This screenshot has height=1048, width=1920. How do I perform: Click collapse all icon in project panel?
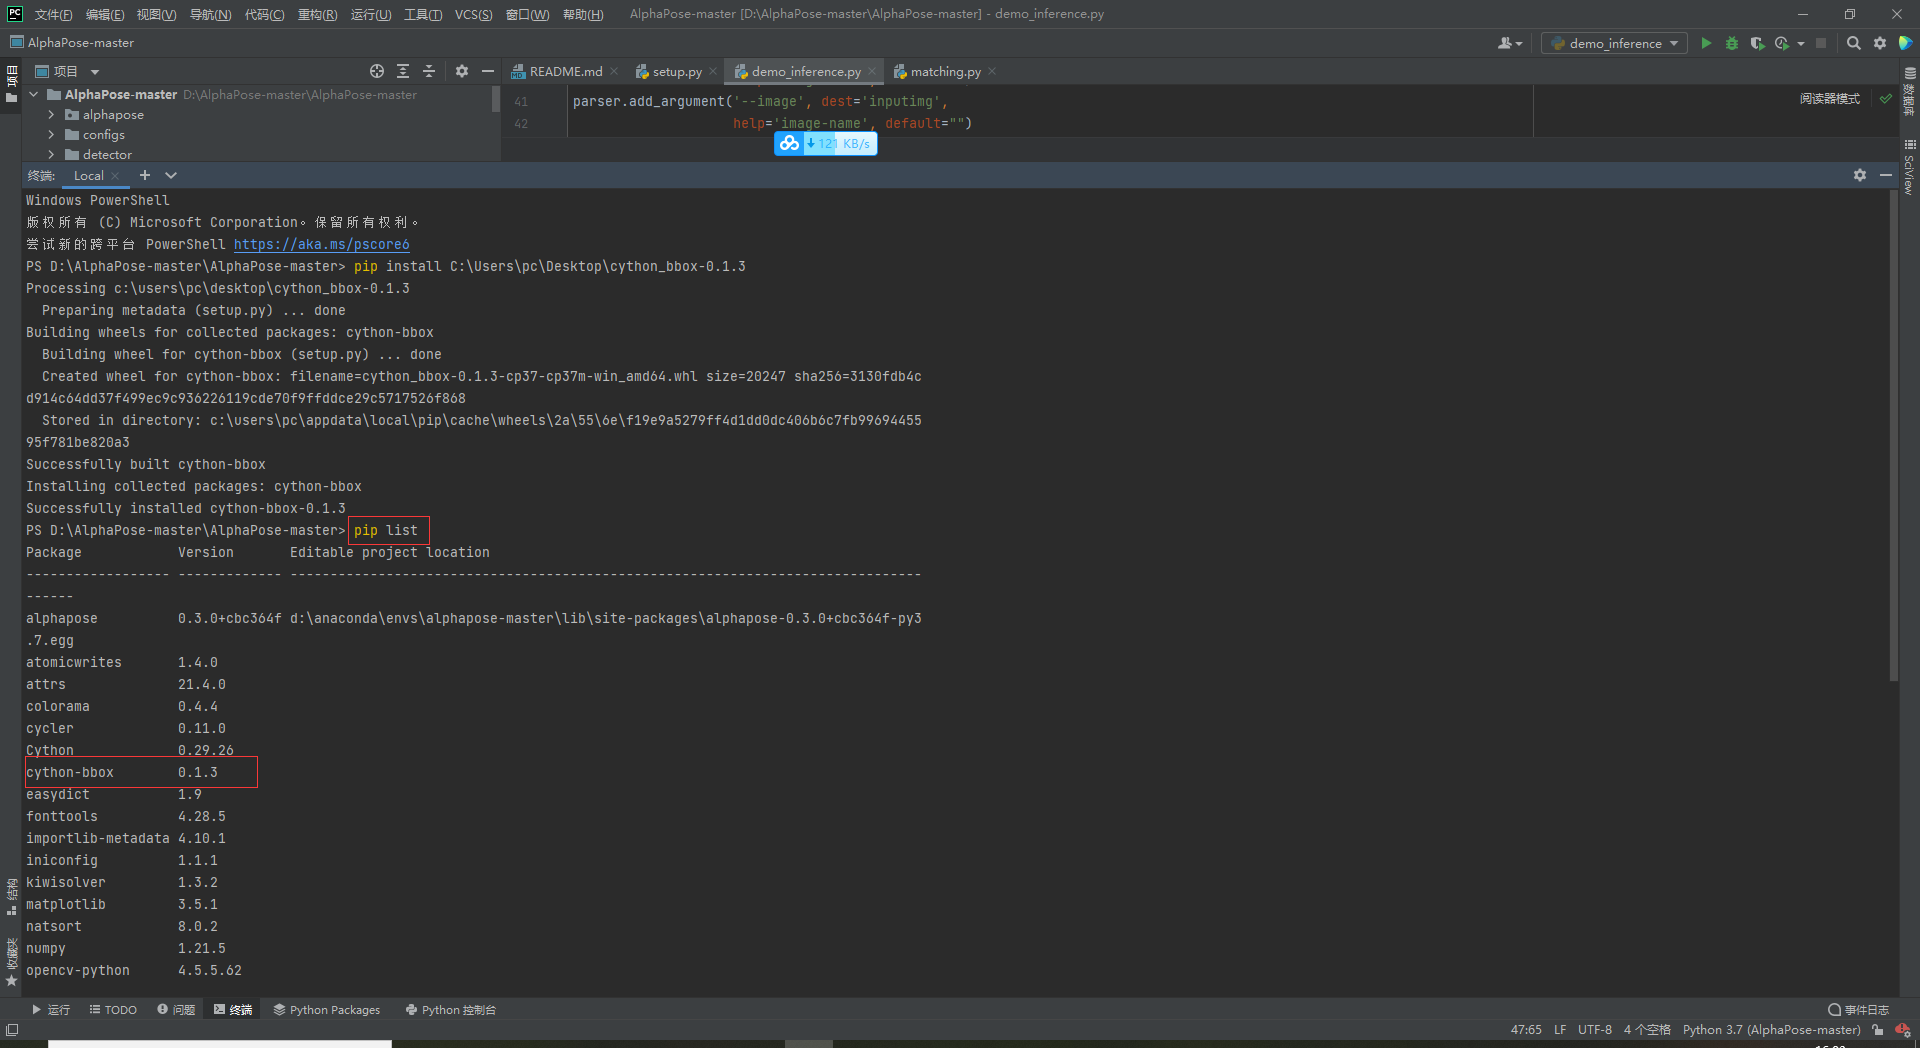pos(429,71)
